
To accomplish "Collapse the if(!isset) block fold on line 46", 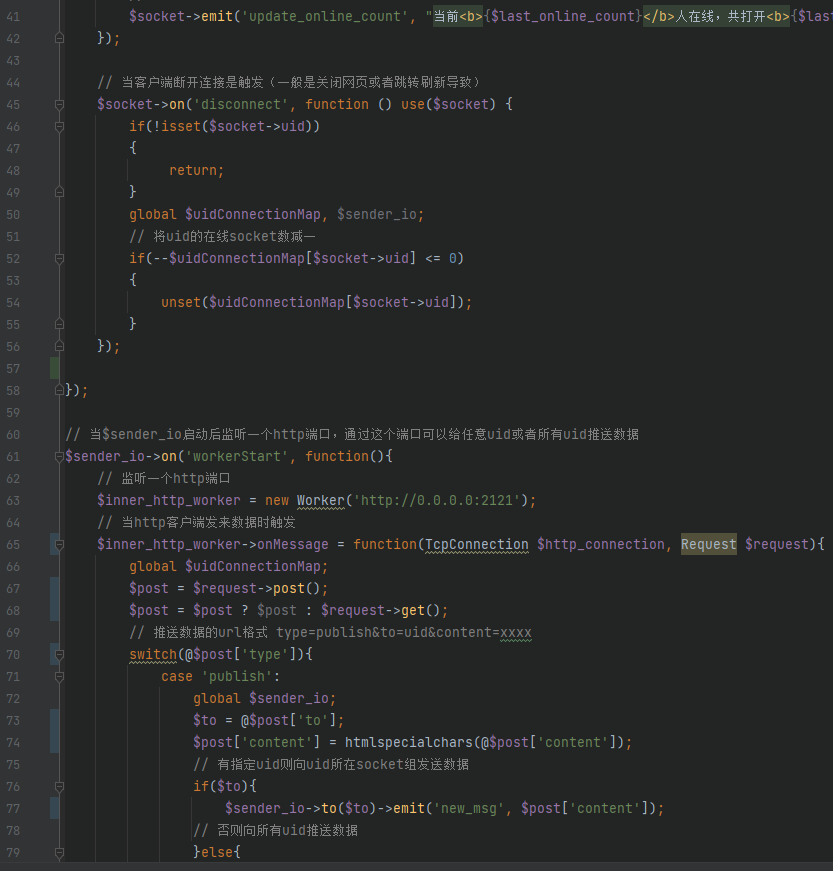I will click(59, 127).
